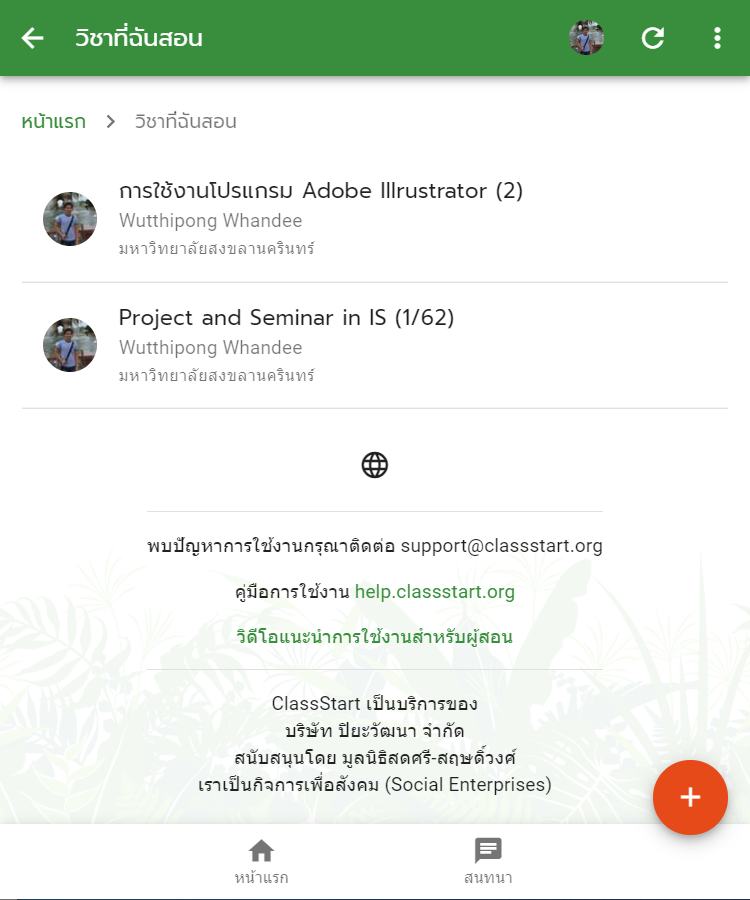Click the home icon in bottom bar

click(x=261, y=850)
